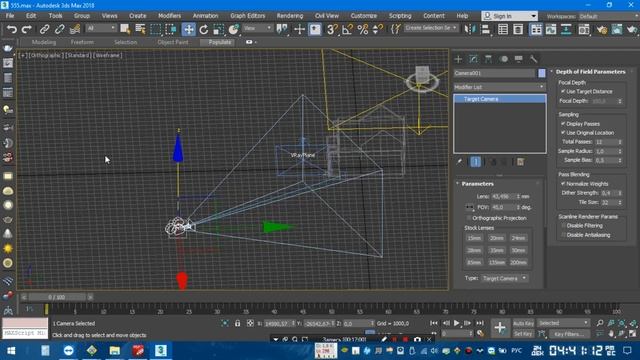Click the Zoom magnifier viewport control
Image resolution: width=640 pixels, height=360 pixels.
pos(600,323)
